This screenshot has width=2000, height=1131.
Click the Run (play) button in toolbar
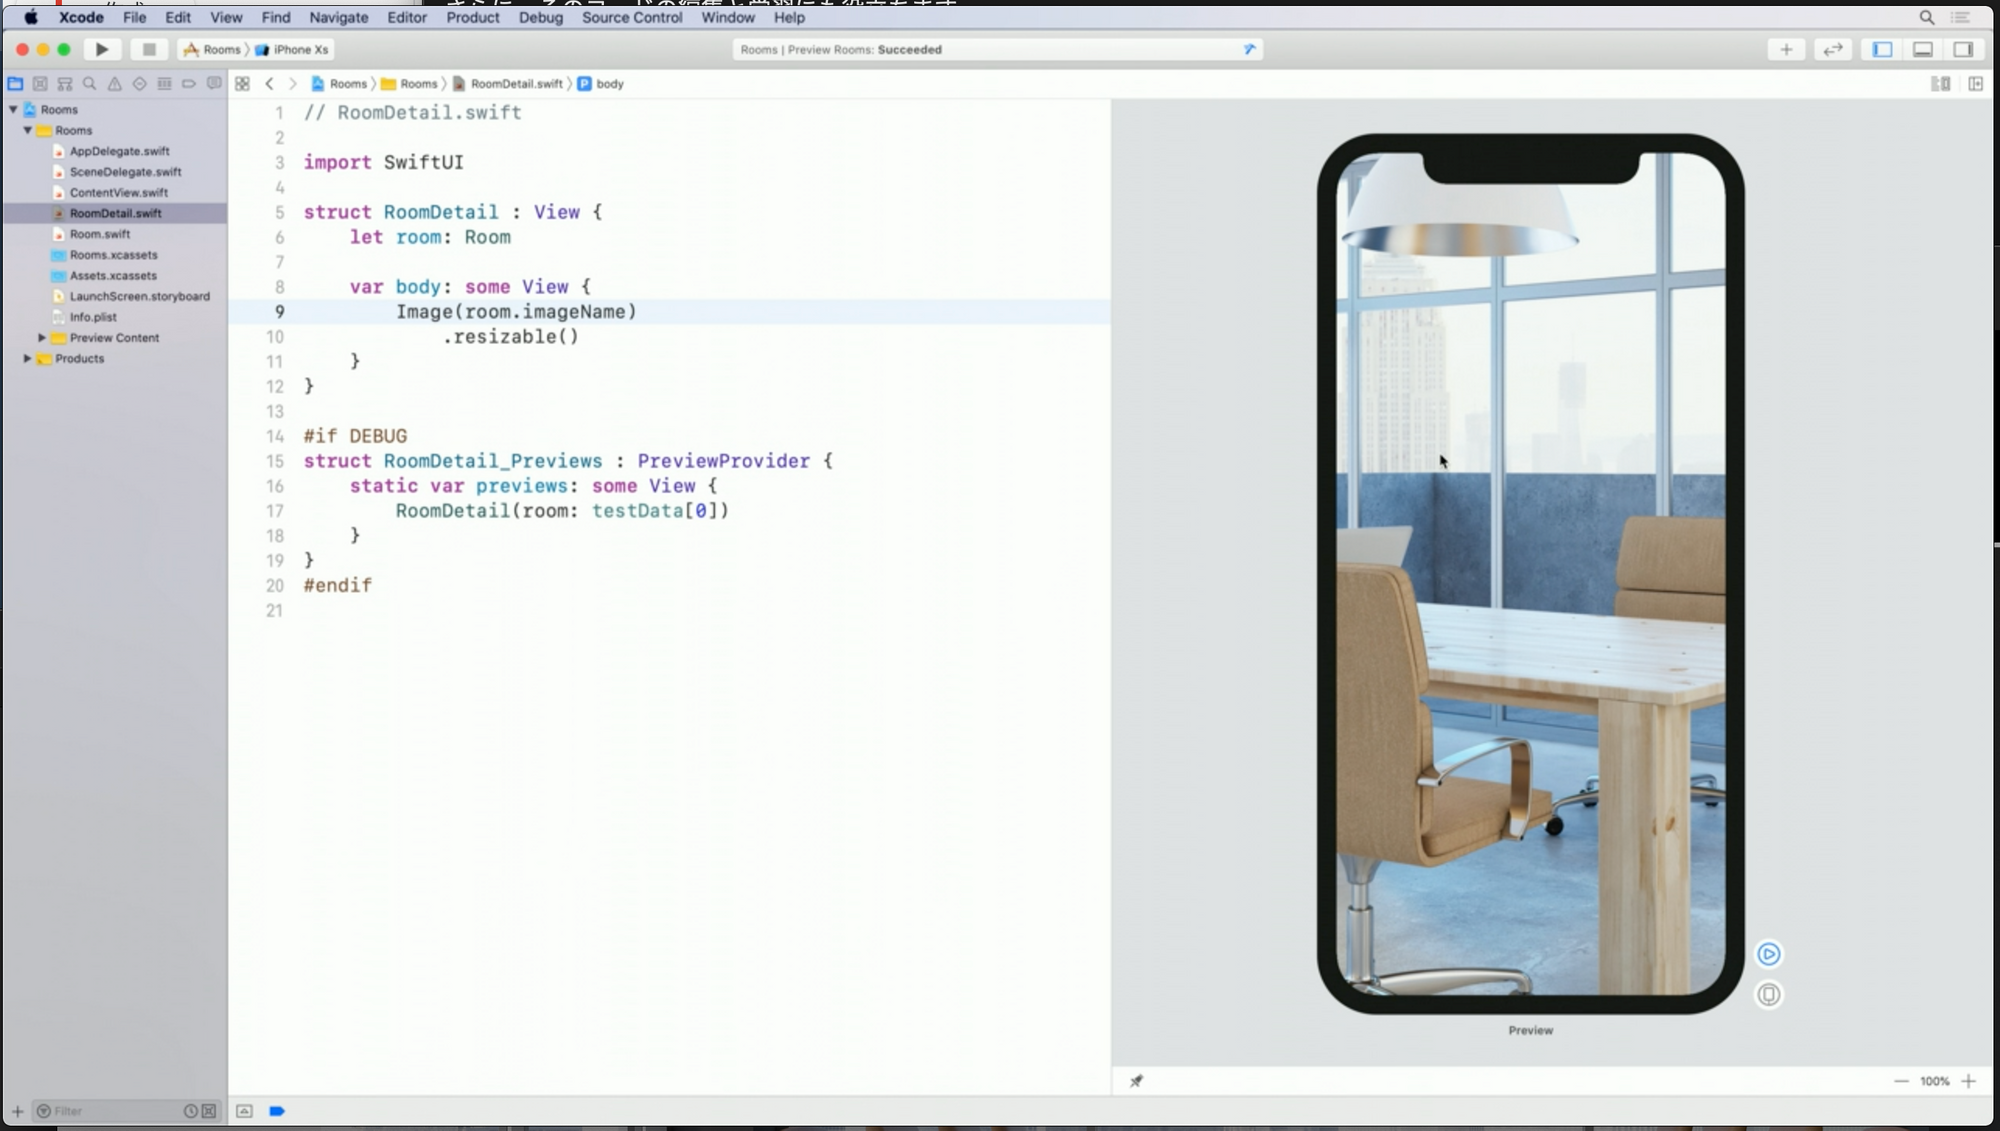[x=101, y=49]
